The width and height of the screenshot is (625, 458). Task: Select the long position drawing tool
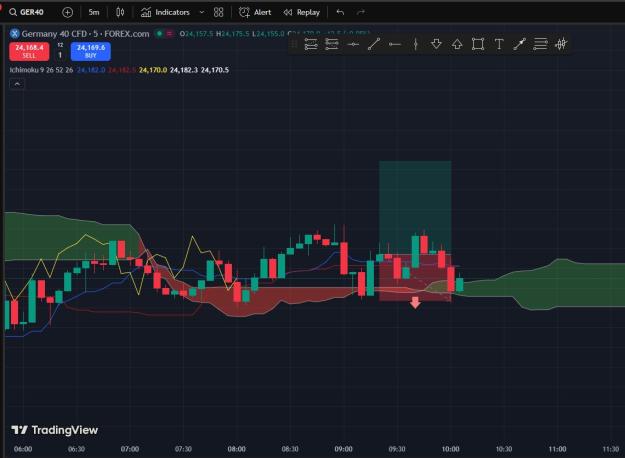click(311, 44)
